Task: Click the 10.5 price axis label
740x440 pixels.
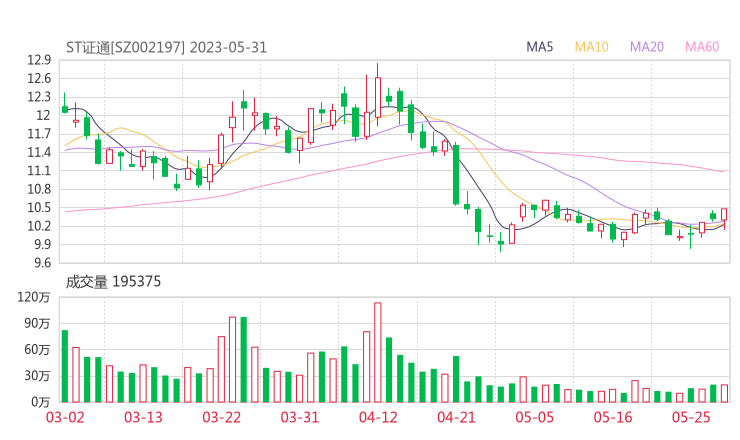Action: pyautogui.click(x=39, y=208)
